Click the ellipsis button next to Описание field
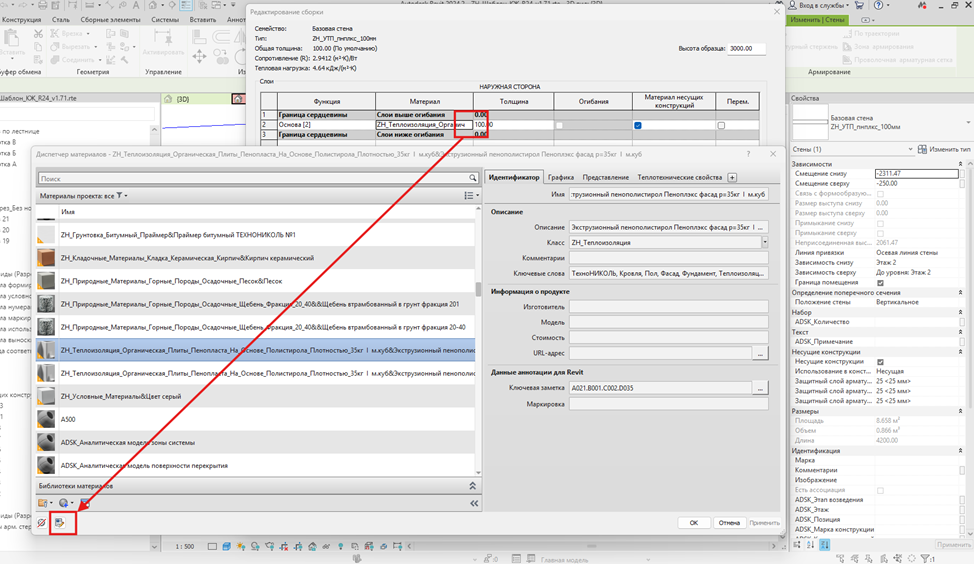The height and width of the screenshot is (564, 974). (760, 227)
